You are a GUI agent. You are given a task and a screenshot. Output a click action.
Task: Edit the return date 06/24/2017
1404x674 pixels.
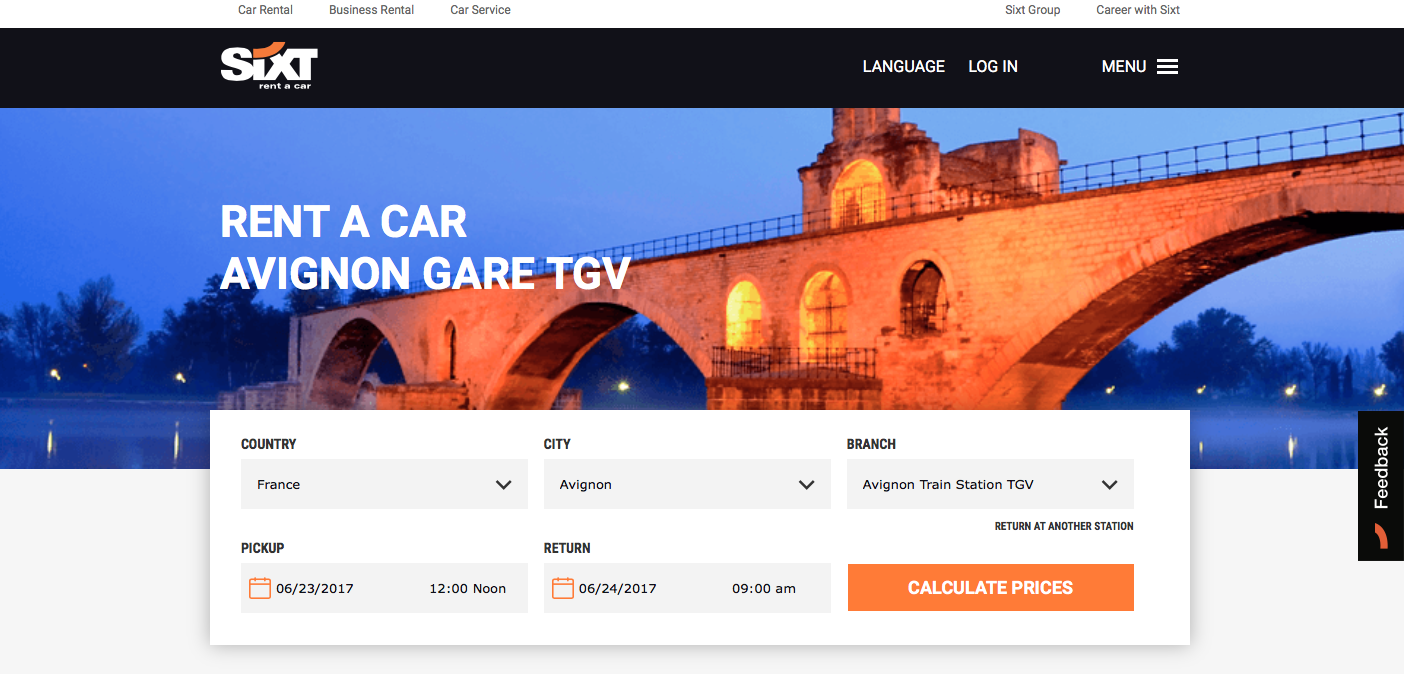pyautogui.click(x=618, y=588)
